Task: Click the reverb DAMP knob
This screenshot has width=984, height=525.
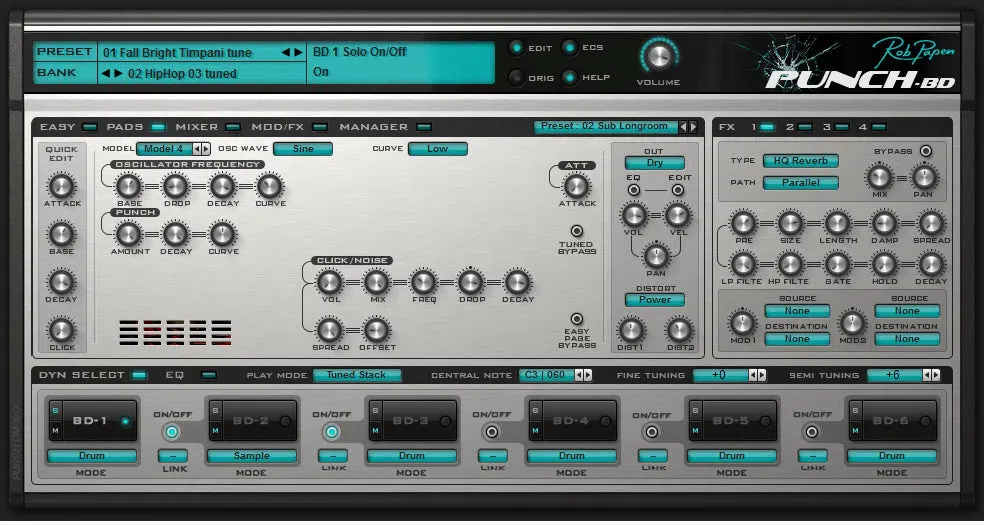Action: tap(885, 223)
